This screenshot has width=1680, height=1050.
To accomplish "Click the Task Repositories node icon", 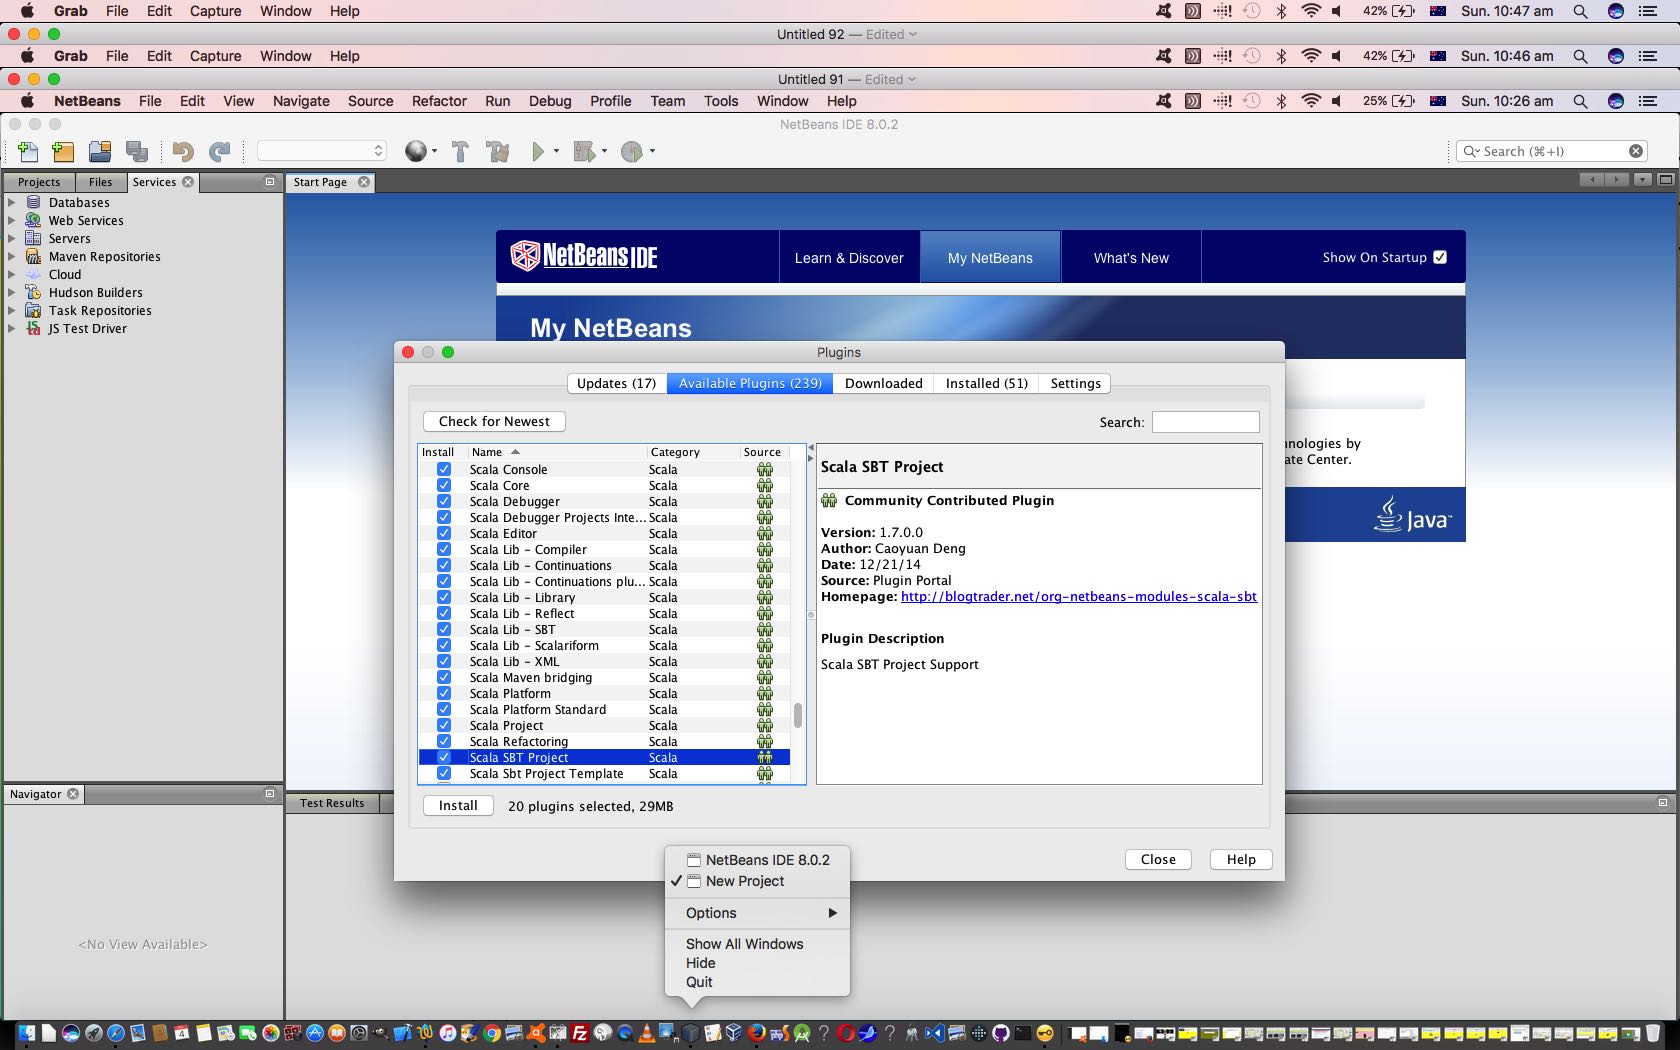I will point(33,310).
